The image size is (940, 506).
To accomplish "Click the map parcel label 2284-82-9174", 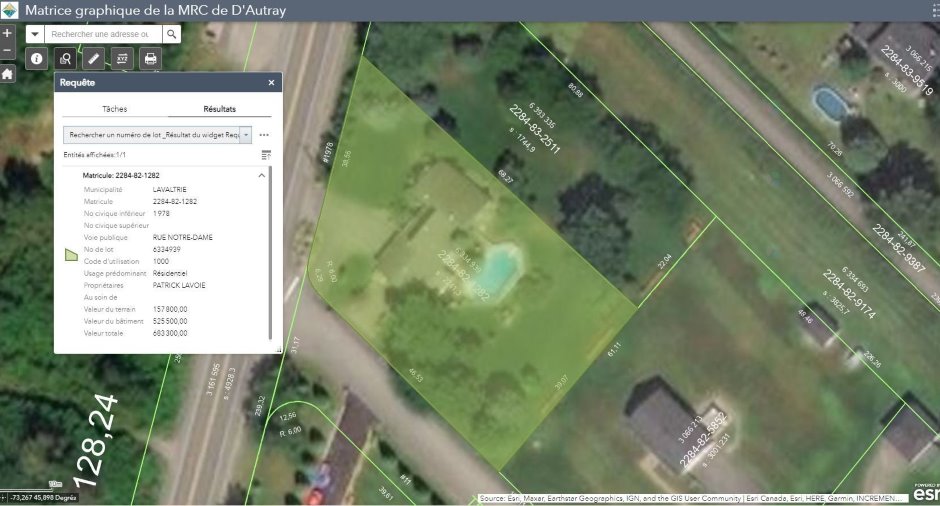I will click(x=849, y=294).
